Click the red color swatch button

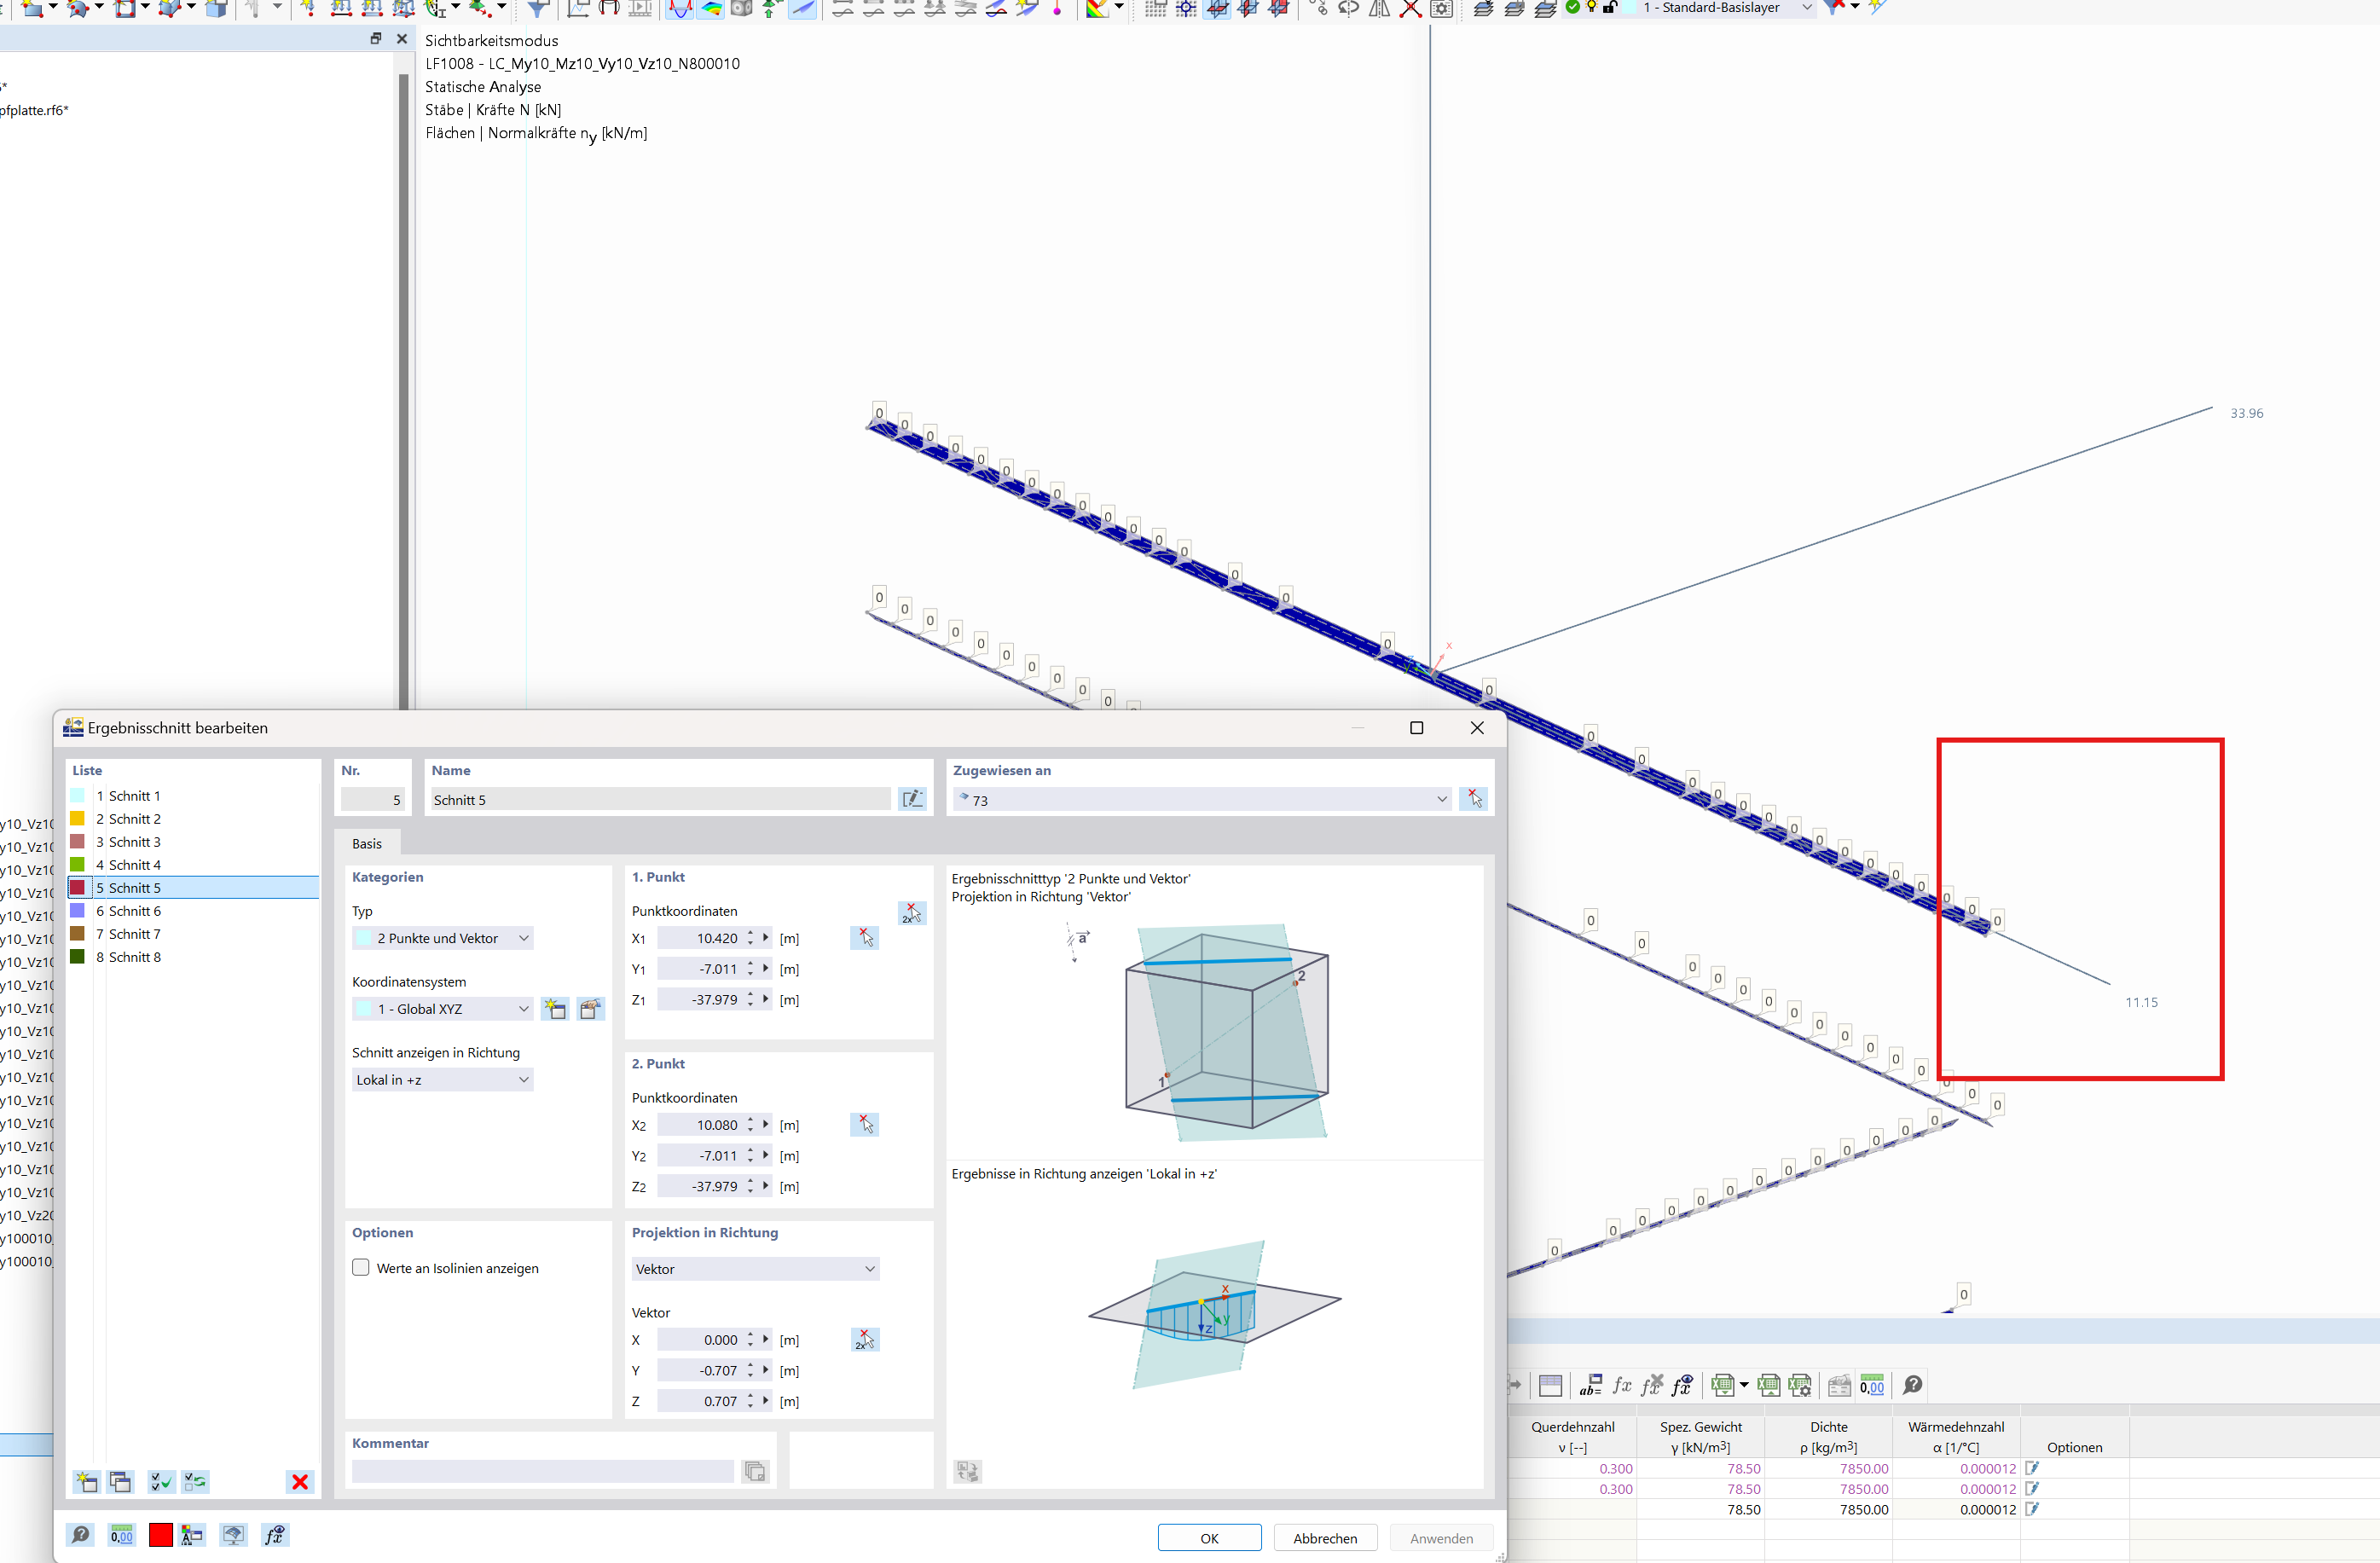pyautogui.click(x=160, y=1535)
